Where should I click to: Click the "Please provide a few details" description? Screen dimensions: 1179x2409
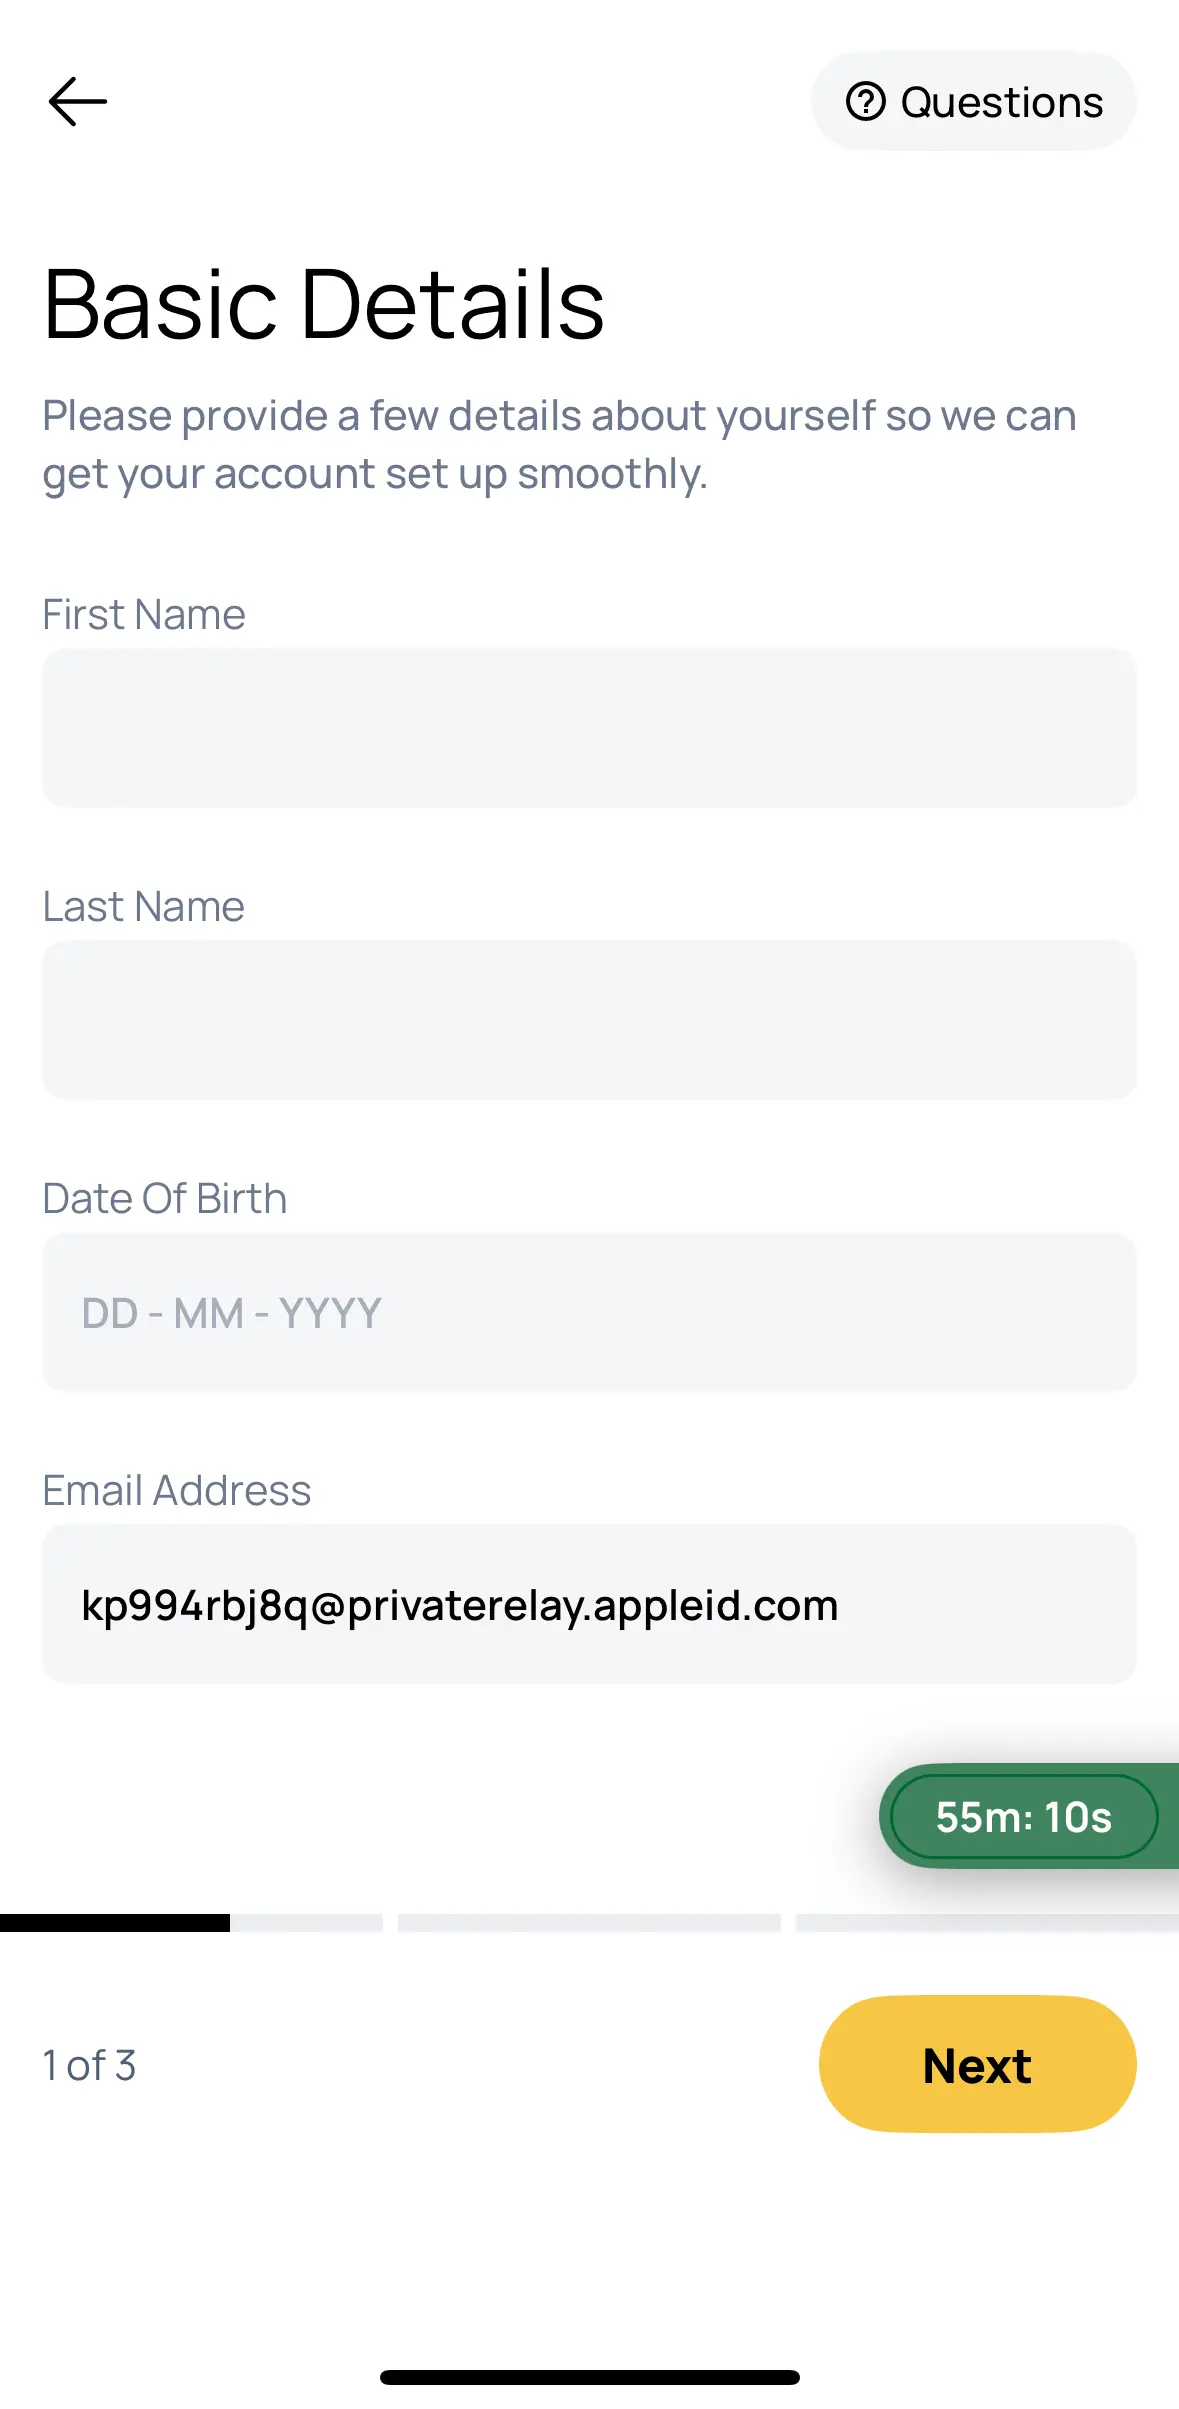click(x=559, y=444)
